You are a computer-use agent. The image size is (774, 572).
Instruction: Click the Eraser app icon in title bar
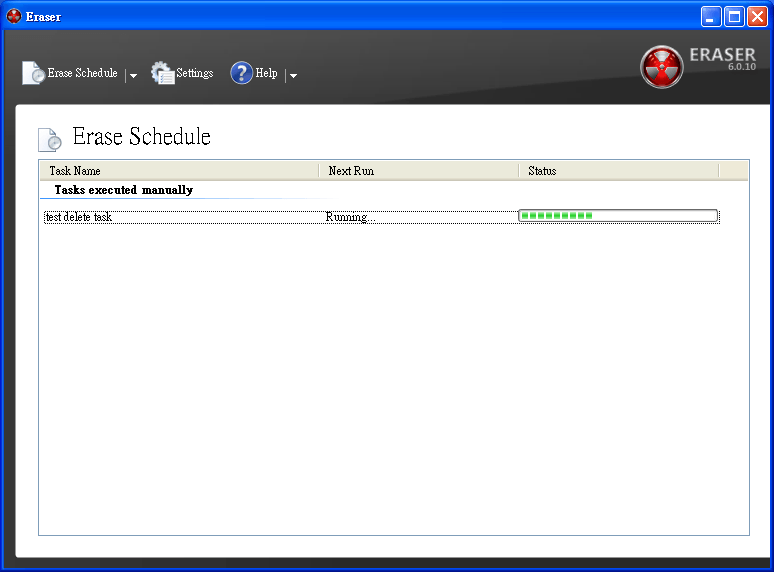click(x=14, y=16)
